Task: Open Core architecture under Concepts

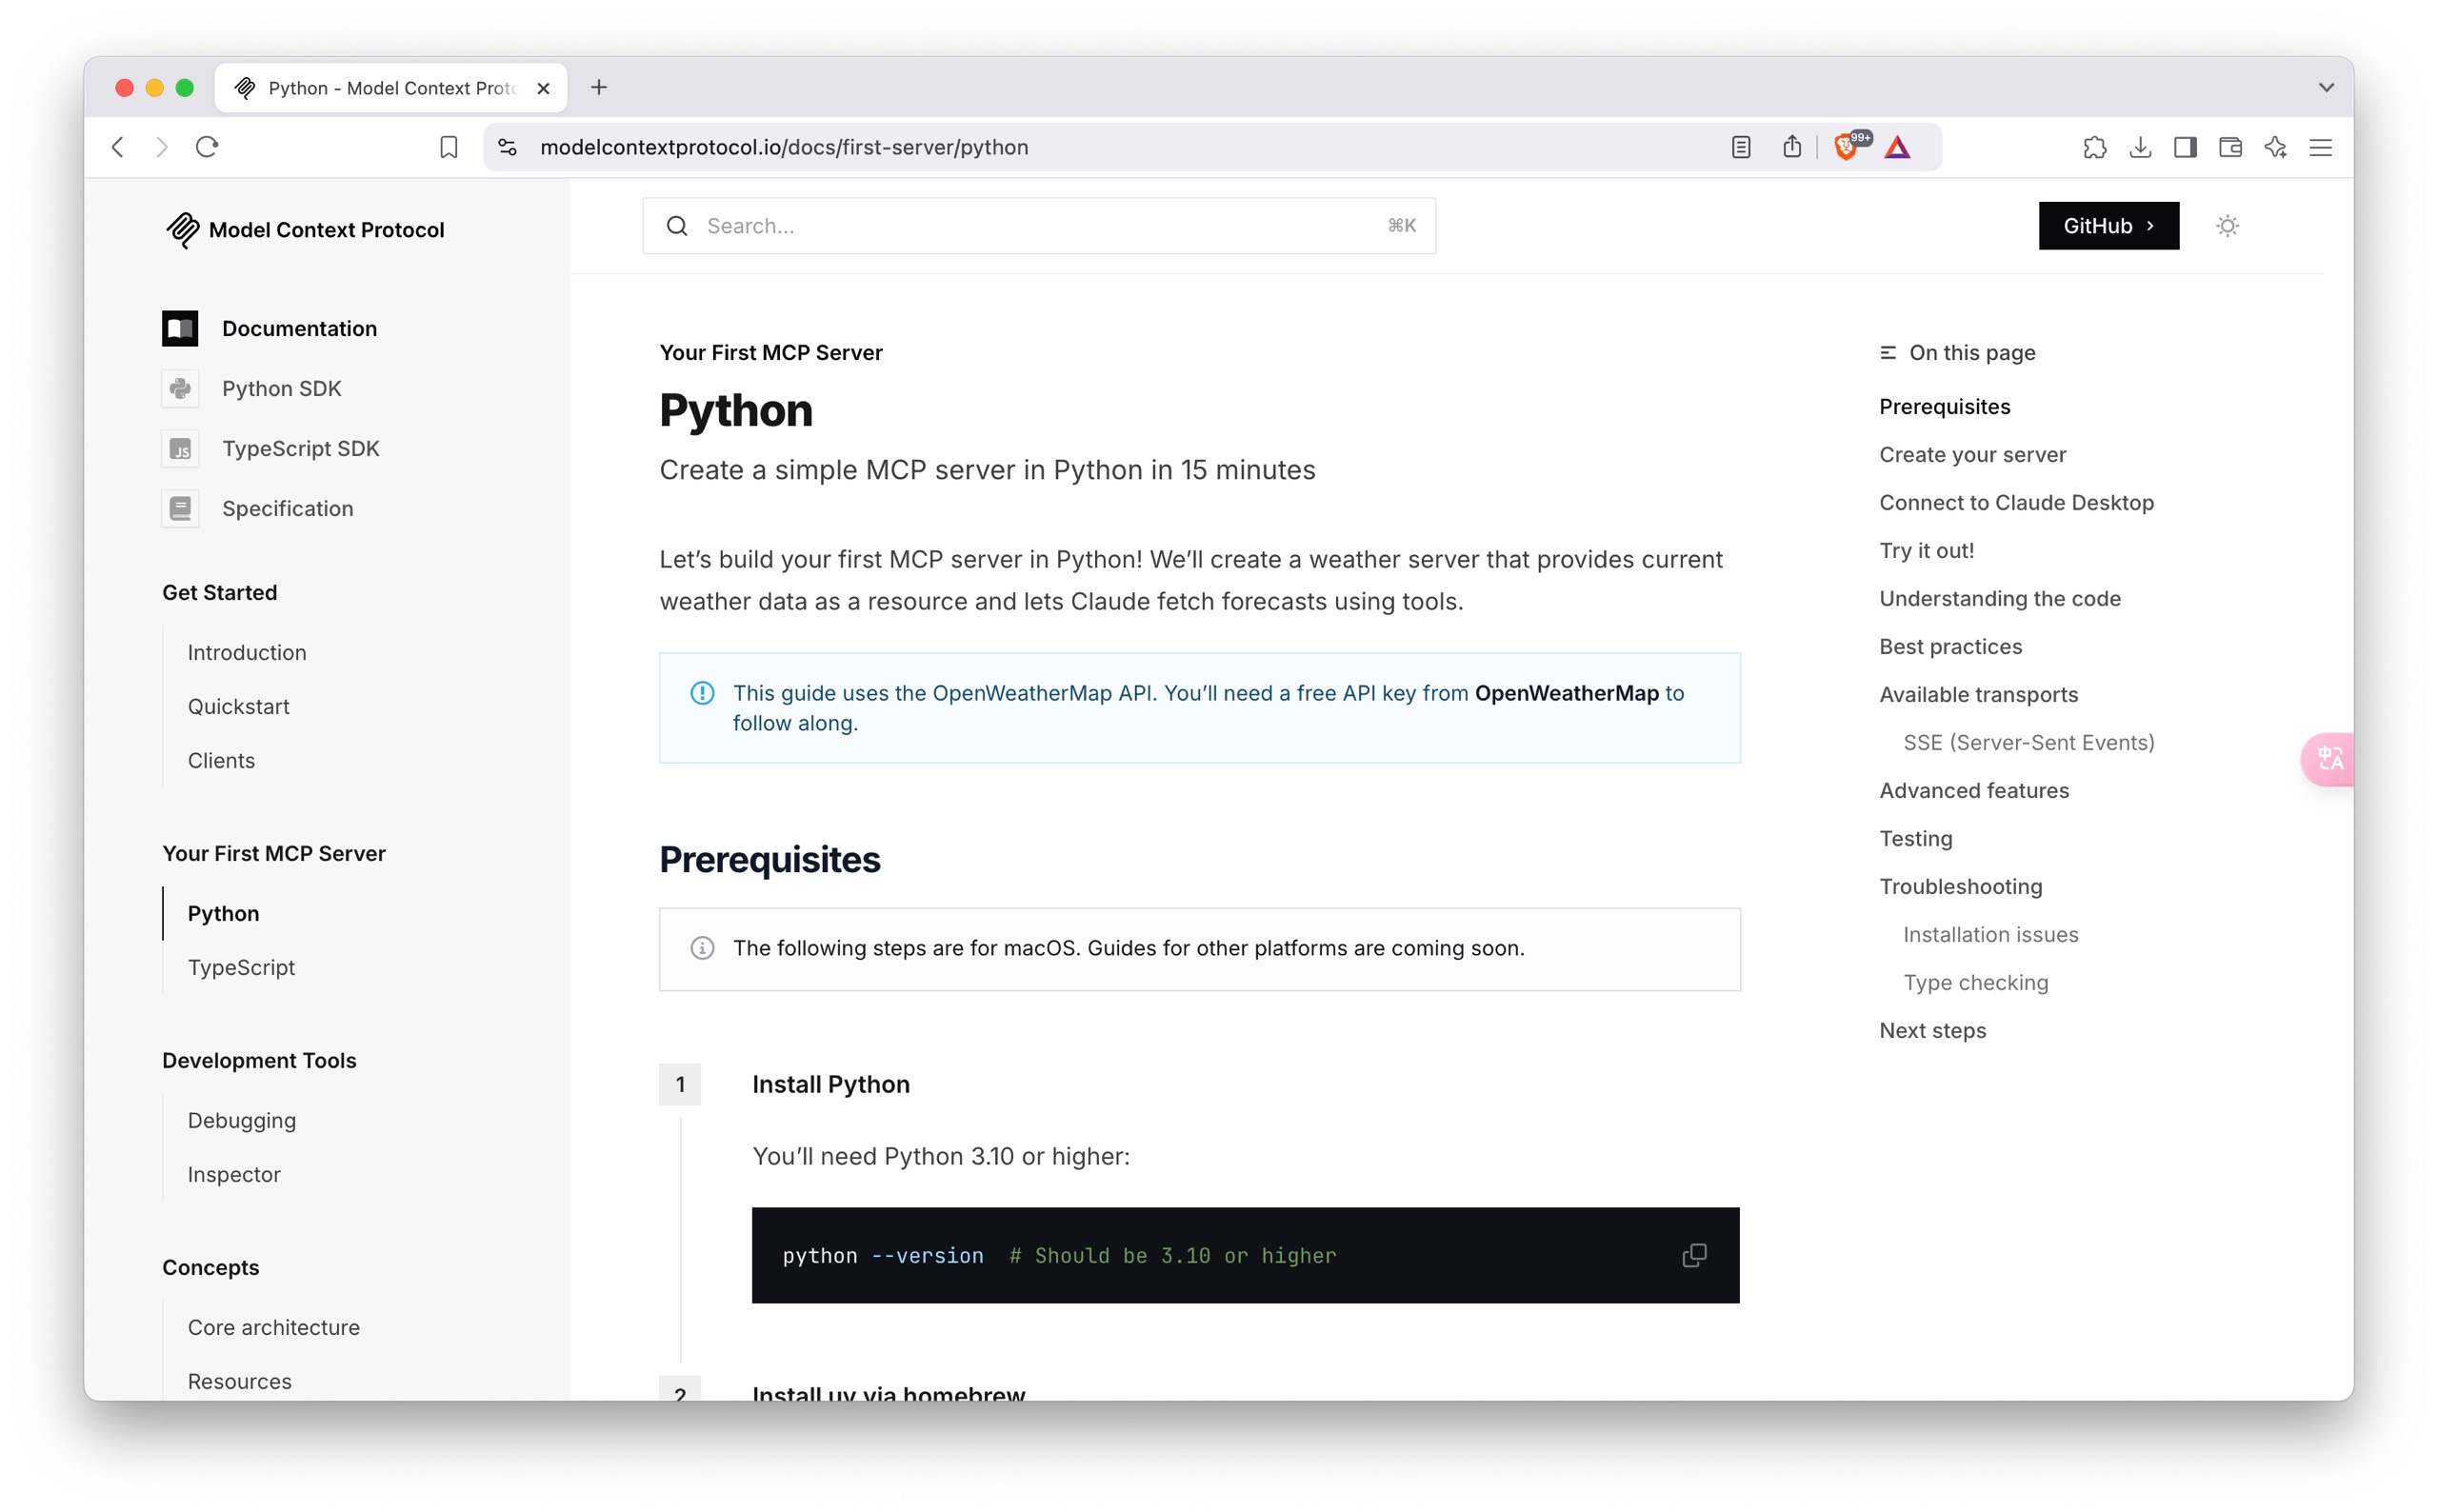Action: [274, 1327]
